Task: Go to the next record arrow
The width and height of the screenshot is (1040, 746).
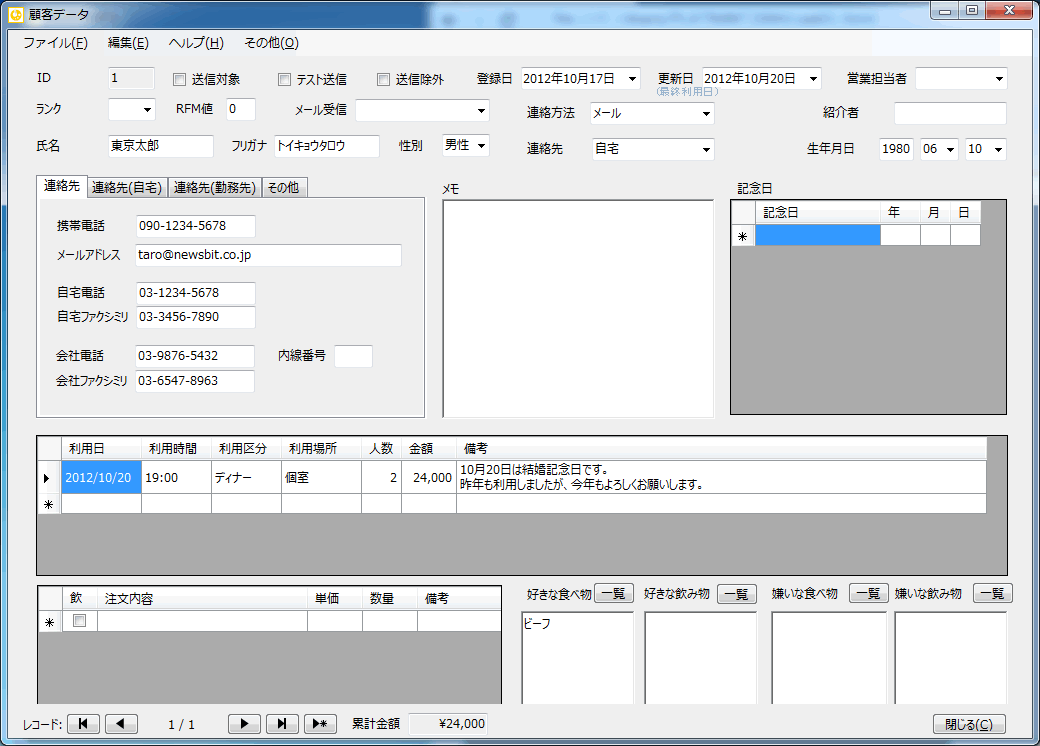Action: [244, 723]
